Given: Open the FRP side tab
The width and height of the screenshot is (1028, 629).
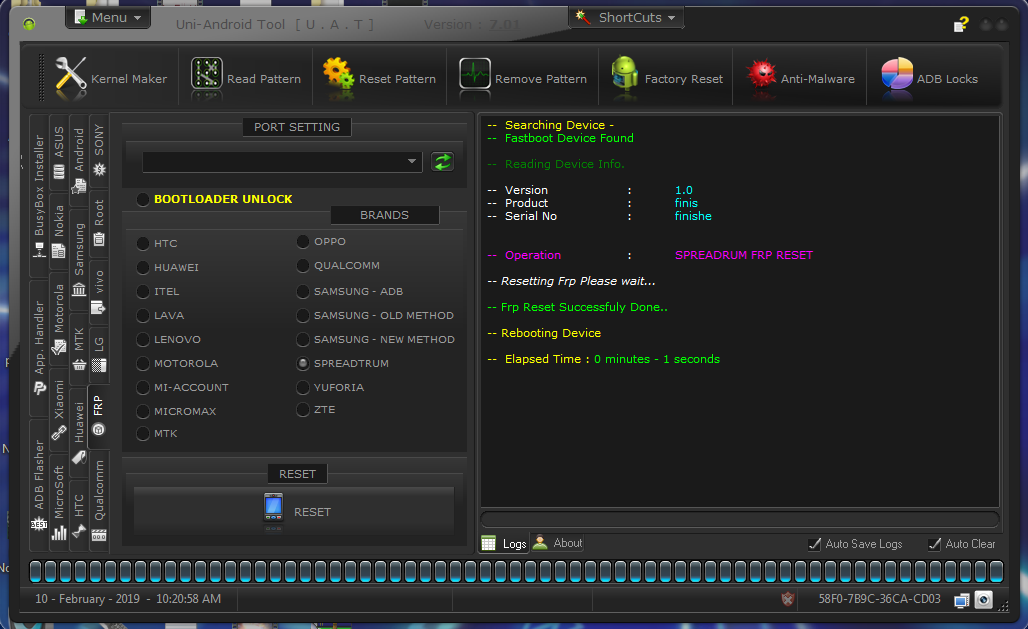Looking at the screenshot, I should 98,416.
